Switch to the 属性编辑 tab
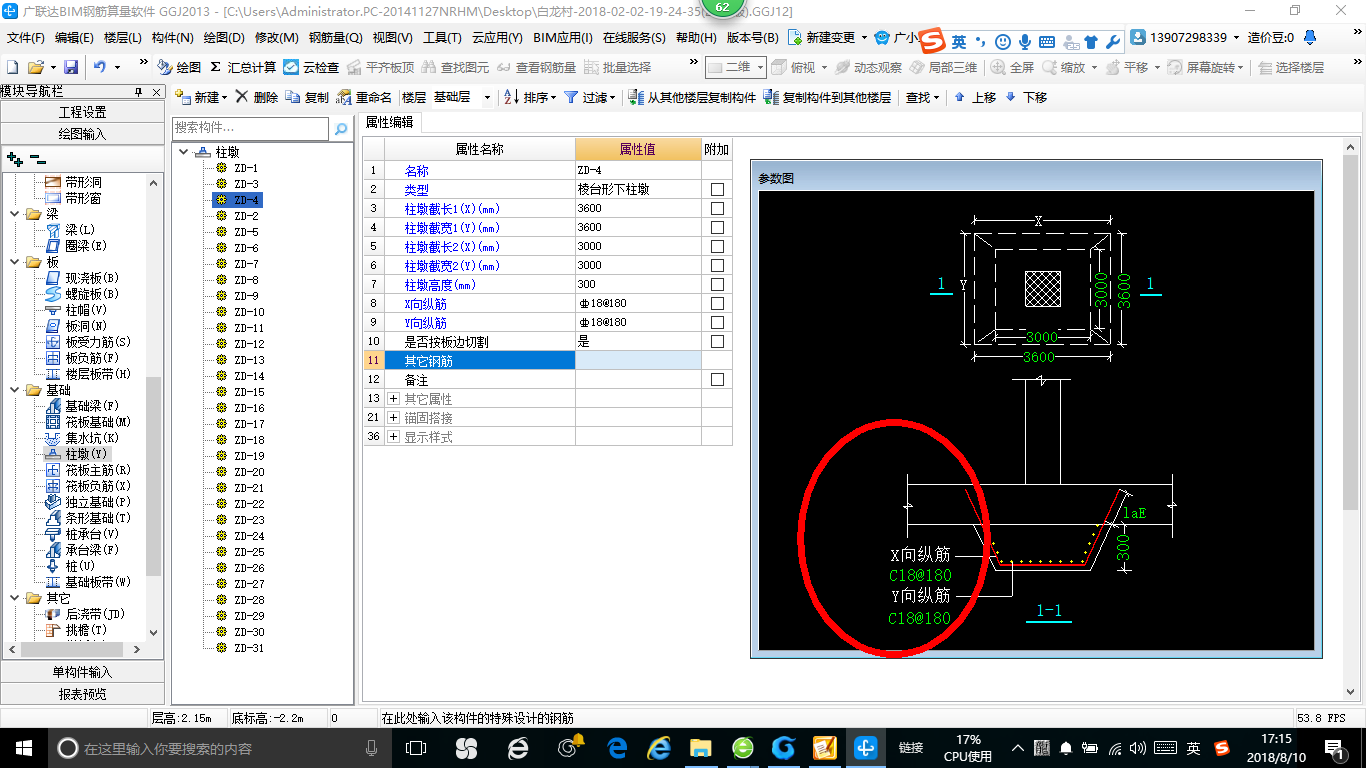This screenshot has height=768, width=1366. point(390,122)
